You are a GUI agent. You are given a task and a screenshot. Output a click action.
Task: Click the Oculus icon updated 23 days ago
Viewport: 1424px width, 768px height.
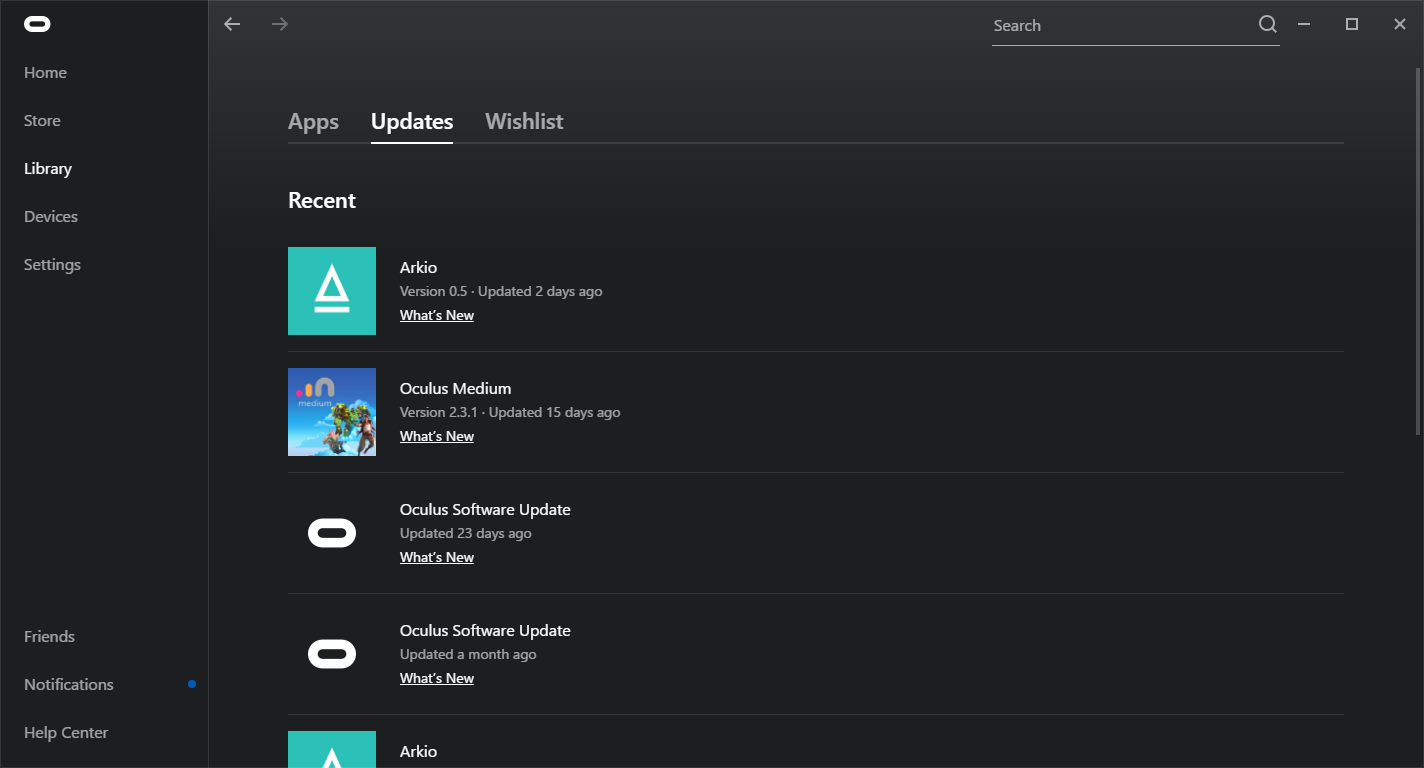click(x=332, y=533)
